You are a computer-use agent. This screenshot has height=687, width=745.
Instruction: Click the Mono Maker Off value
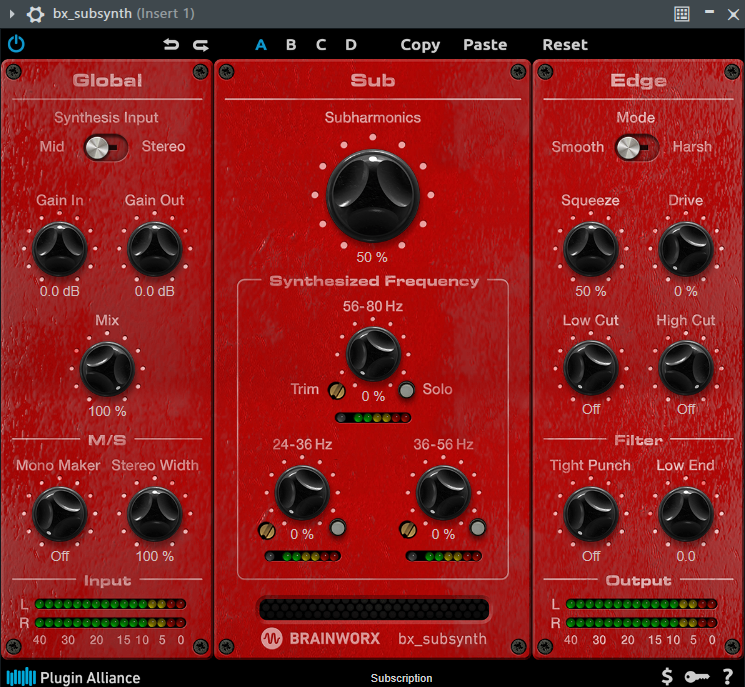pyautogui.click(x=60, y=556)
